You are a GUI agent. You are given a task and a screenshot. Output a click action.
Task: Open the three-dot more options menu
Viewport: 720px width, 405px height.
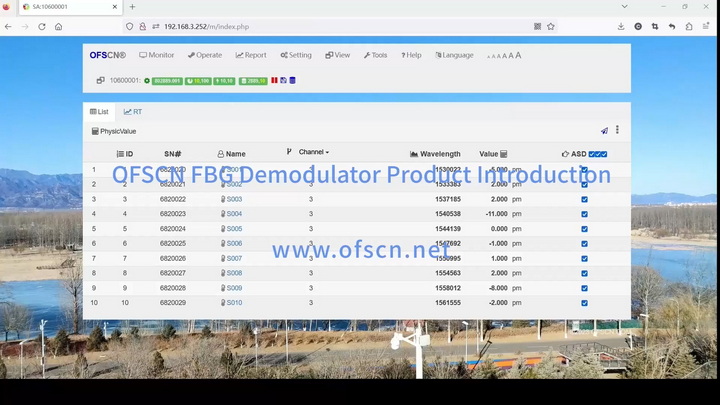[617, 129]
